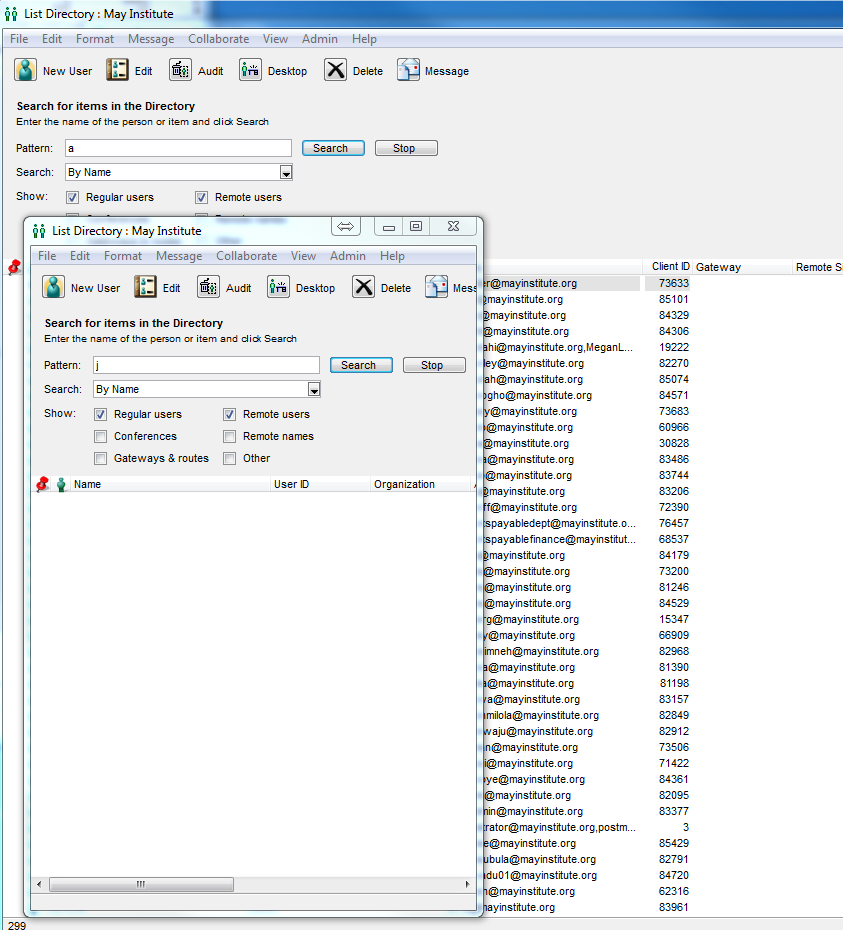843x930 pixels.
Task: Click Pattern input field in back window
Action: coord(179,148)
